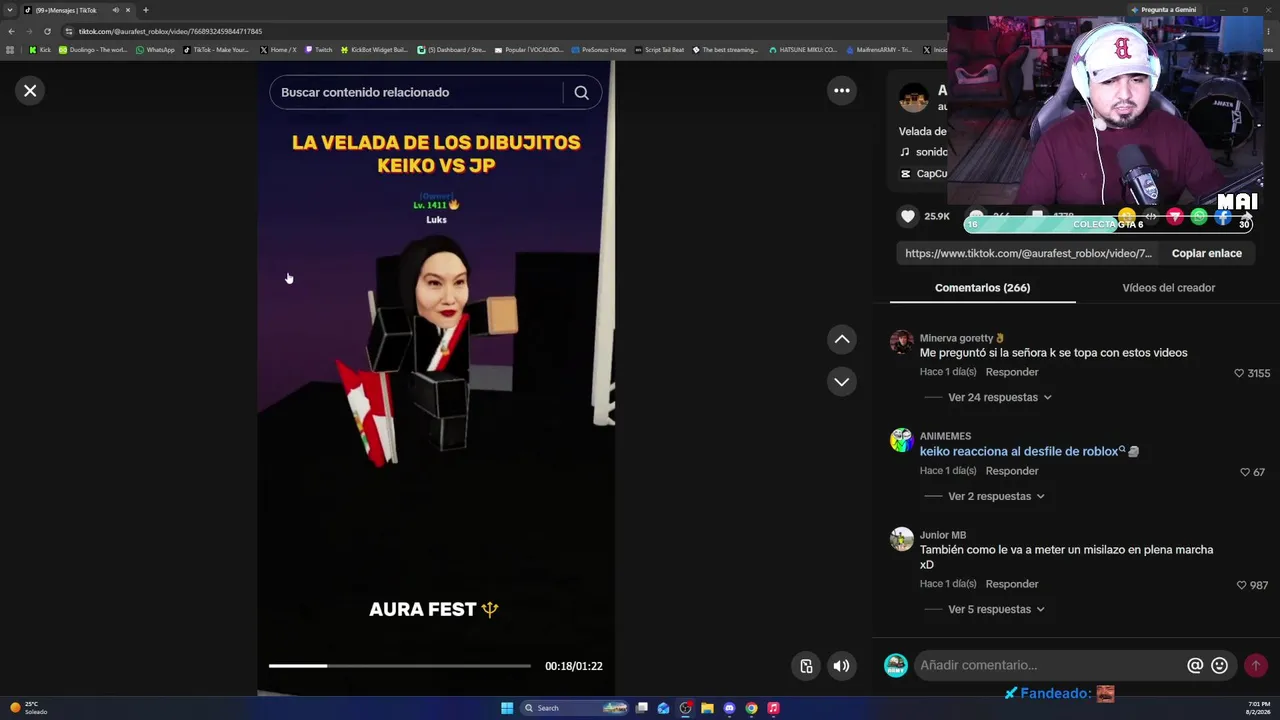Open the ANIMEMES username link
The height and width of the screenshot is (720, 1280).
pos(945,436)
